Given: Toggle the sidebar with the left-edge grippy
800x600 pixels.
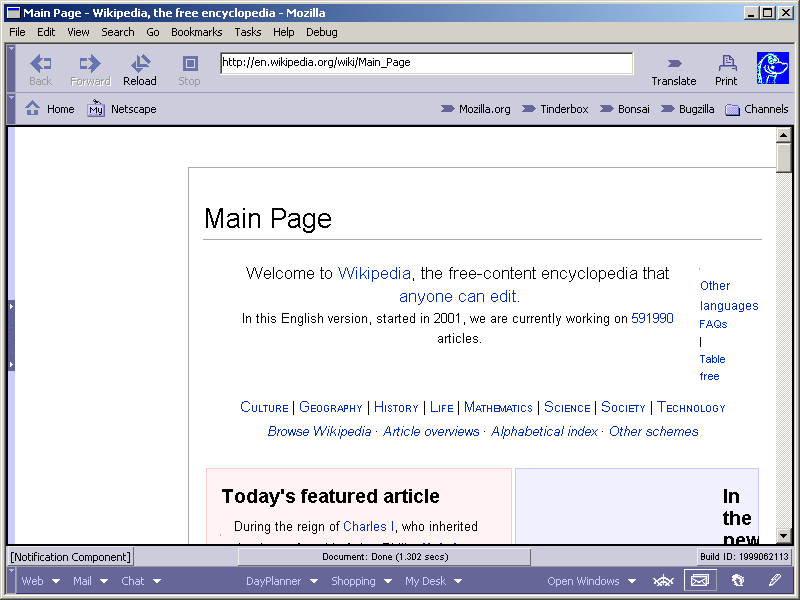Looking at the screenshot, I should pyautogui.click(x=11, y=335).
